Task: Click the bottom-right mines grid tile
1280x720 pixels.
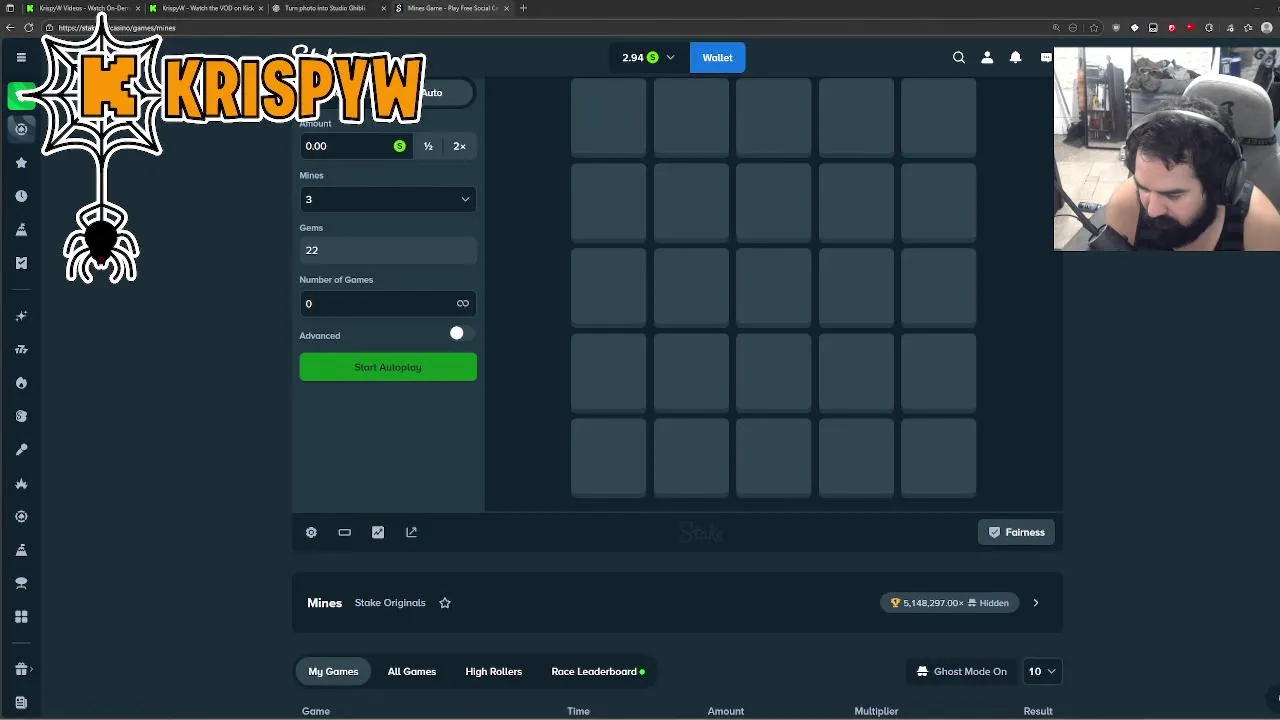Action: [938, 457]
